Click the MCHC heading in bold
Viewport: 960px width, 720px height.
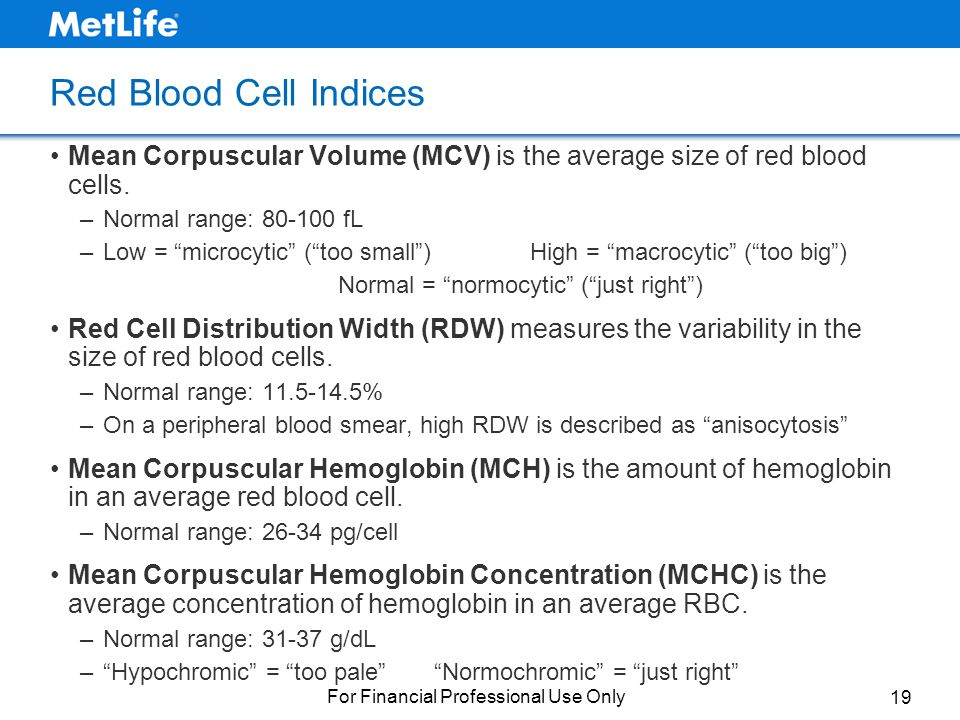pyautogui.click(x=413, y=575)
